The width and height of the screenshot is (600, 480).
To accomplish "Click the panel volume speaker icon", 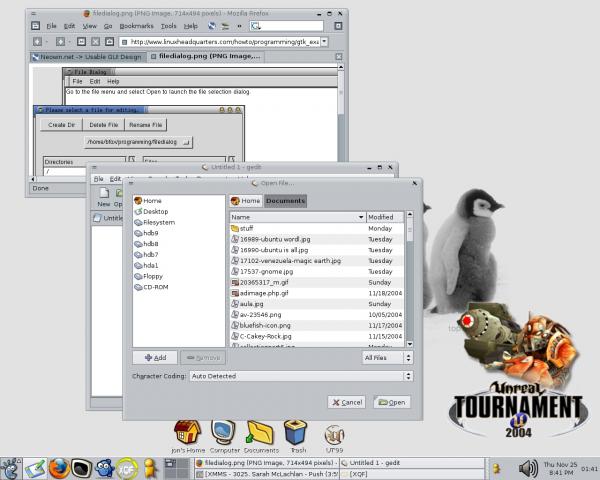I will coord(528,469).
